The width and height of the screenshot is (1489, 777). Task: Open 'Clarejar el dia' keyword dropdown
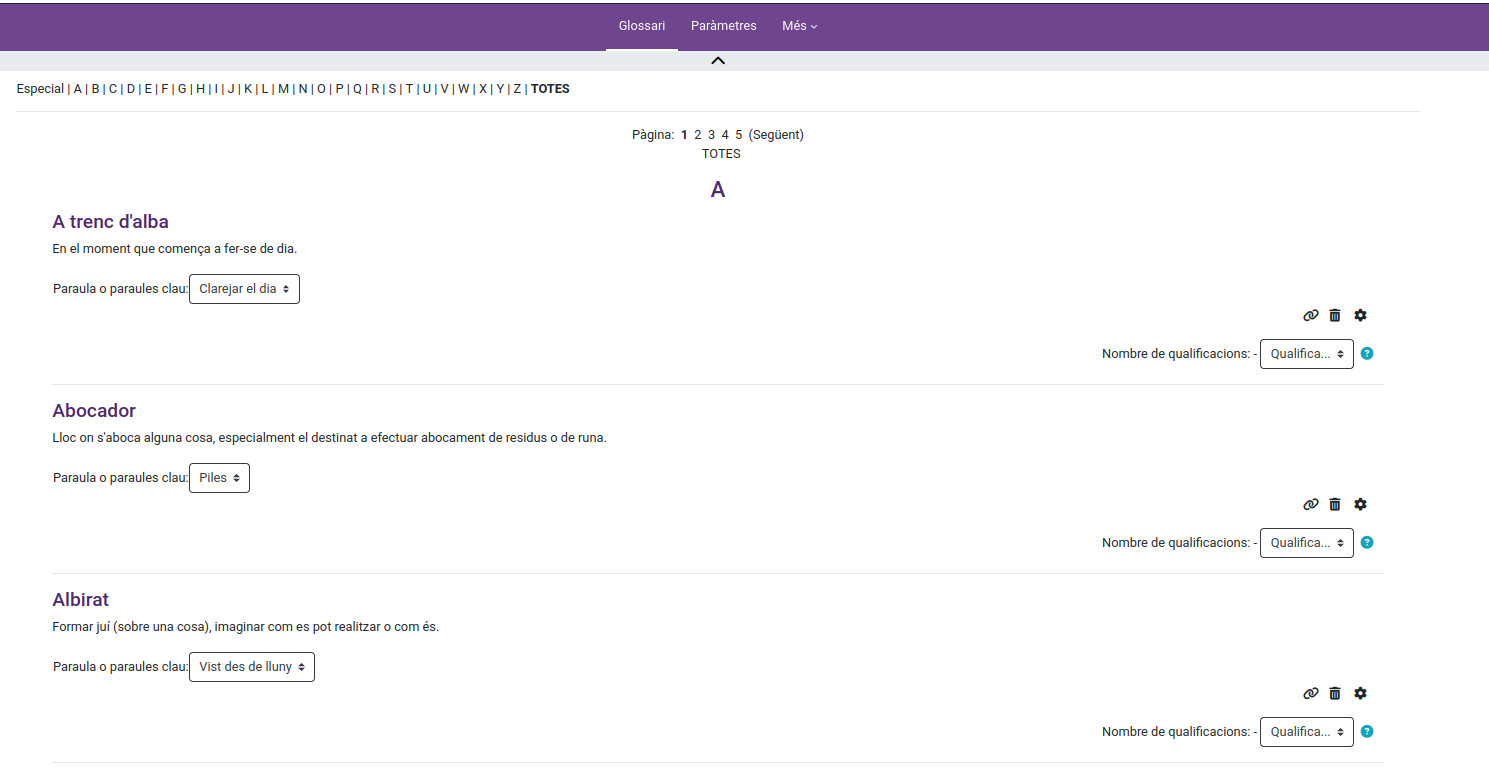(x=244, y=289)
